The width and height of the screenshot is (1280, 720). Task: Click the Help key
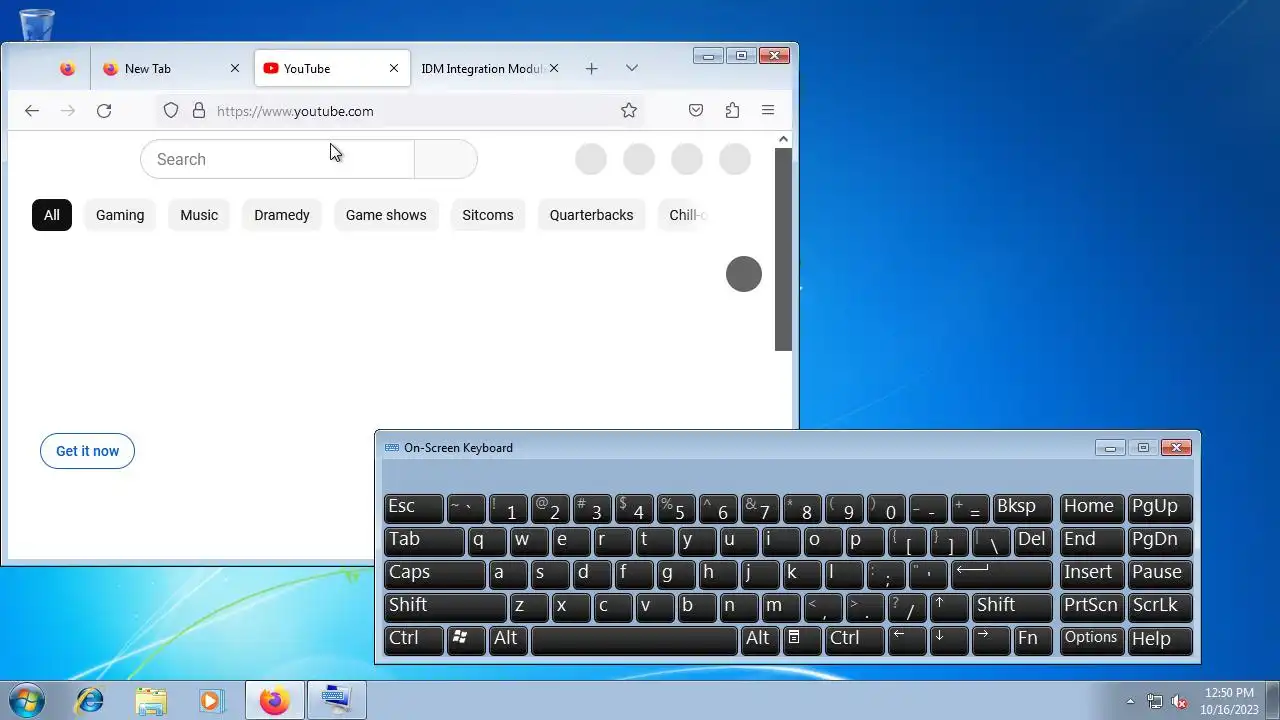1160,640
